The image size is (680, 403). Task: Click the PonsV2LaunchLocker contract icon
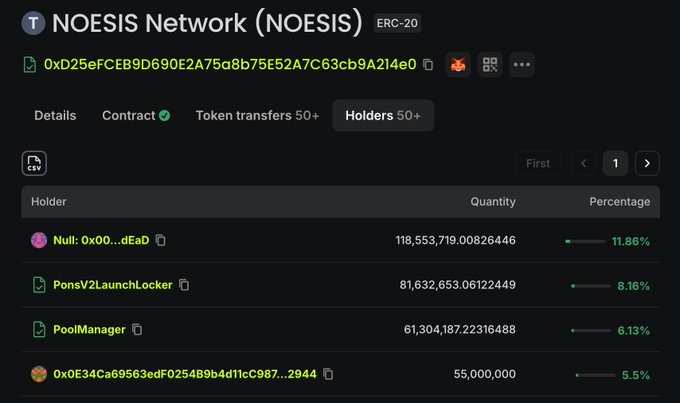(x=39, y=285)
